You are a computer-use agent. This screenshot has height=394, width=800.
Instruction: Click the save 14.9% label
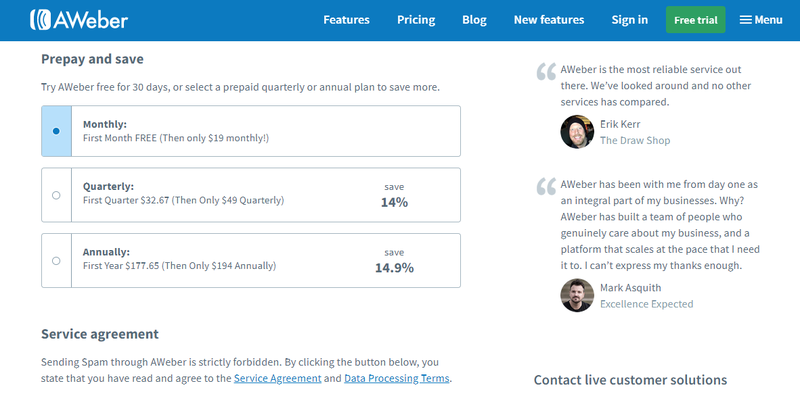394,261
